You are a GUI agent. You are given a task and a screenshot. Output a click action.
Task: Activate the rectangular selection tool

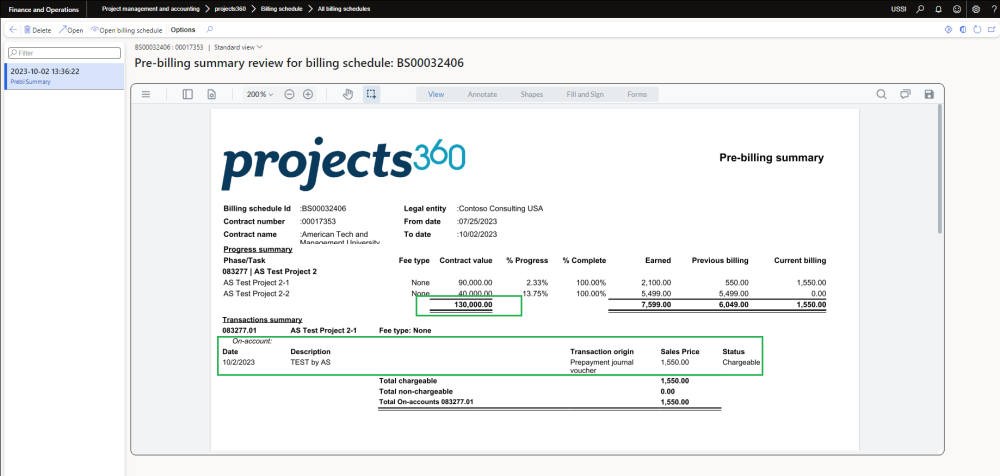(370, 94)
